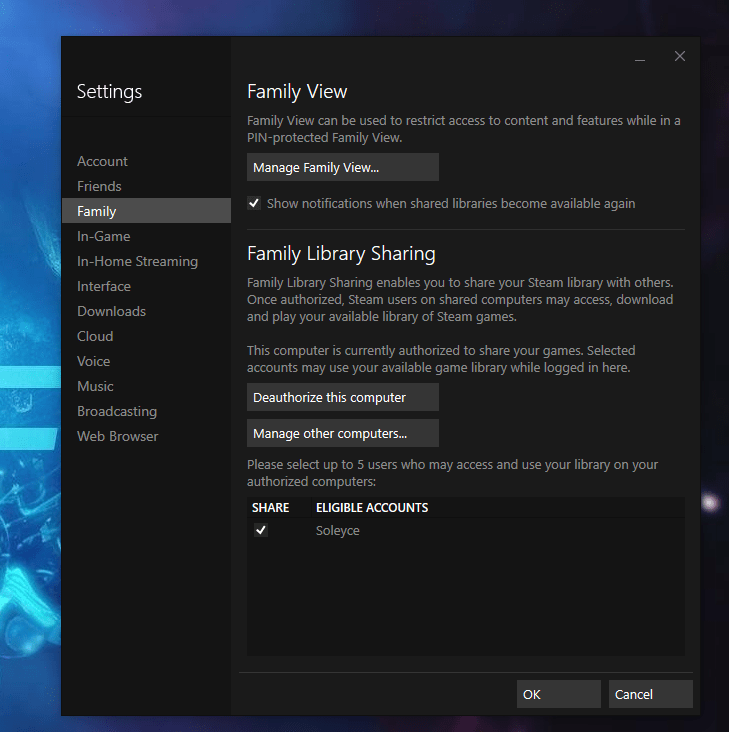The height and width of the screenshot is (732, 729).
Task: Open the Cloud settings category
Action: 95,336
